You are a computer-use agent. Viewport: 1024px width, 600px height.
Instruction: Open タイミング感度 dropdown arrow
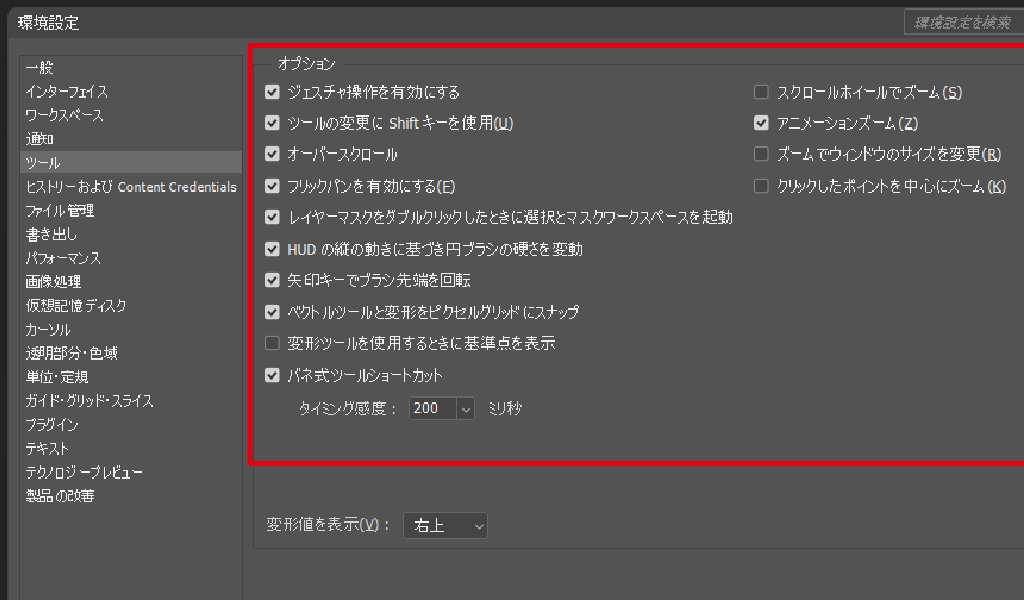465,408
